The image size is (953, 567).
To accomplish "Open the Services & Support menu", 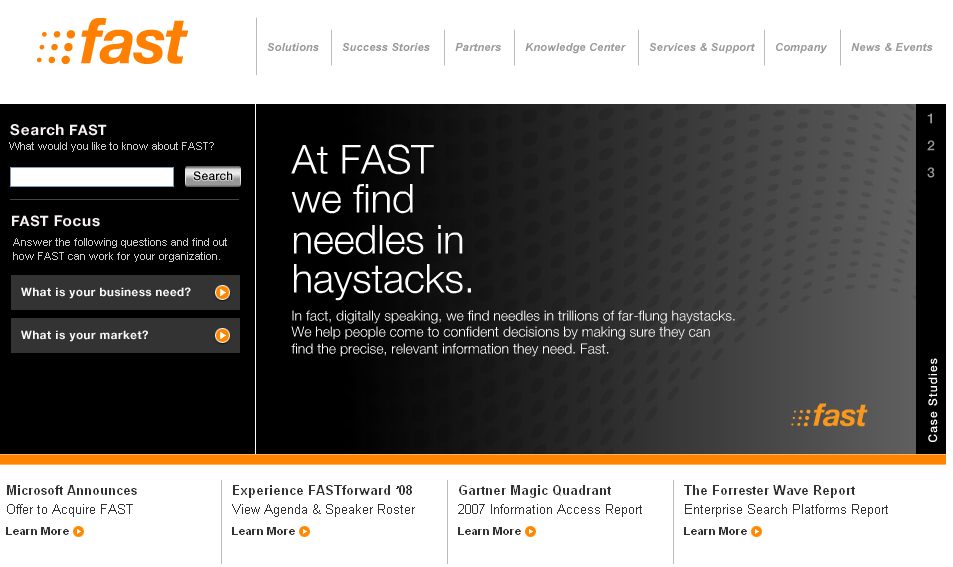I will (x=702, y=47).
